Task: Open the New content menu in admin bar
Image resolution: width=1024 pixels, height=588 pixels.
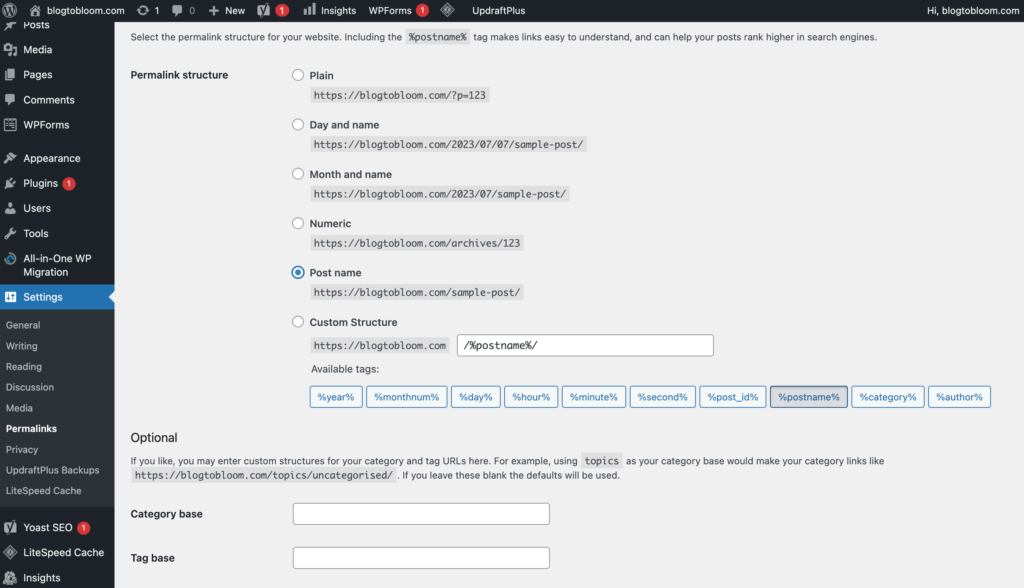Action: (227, 10)
